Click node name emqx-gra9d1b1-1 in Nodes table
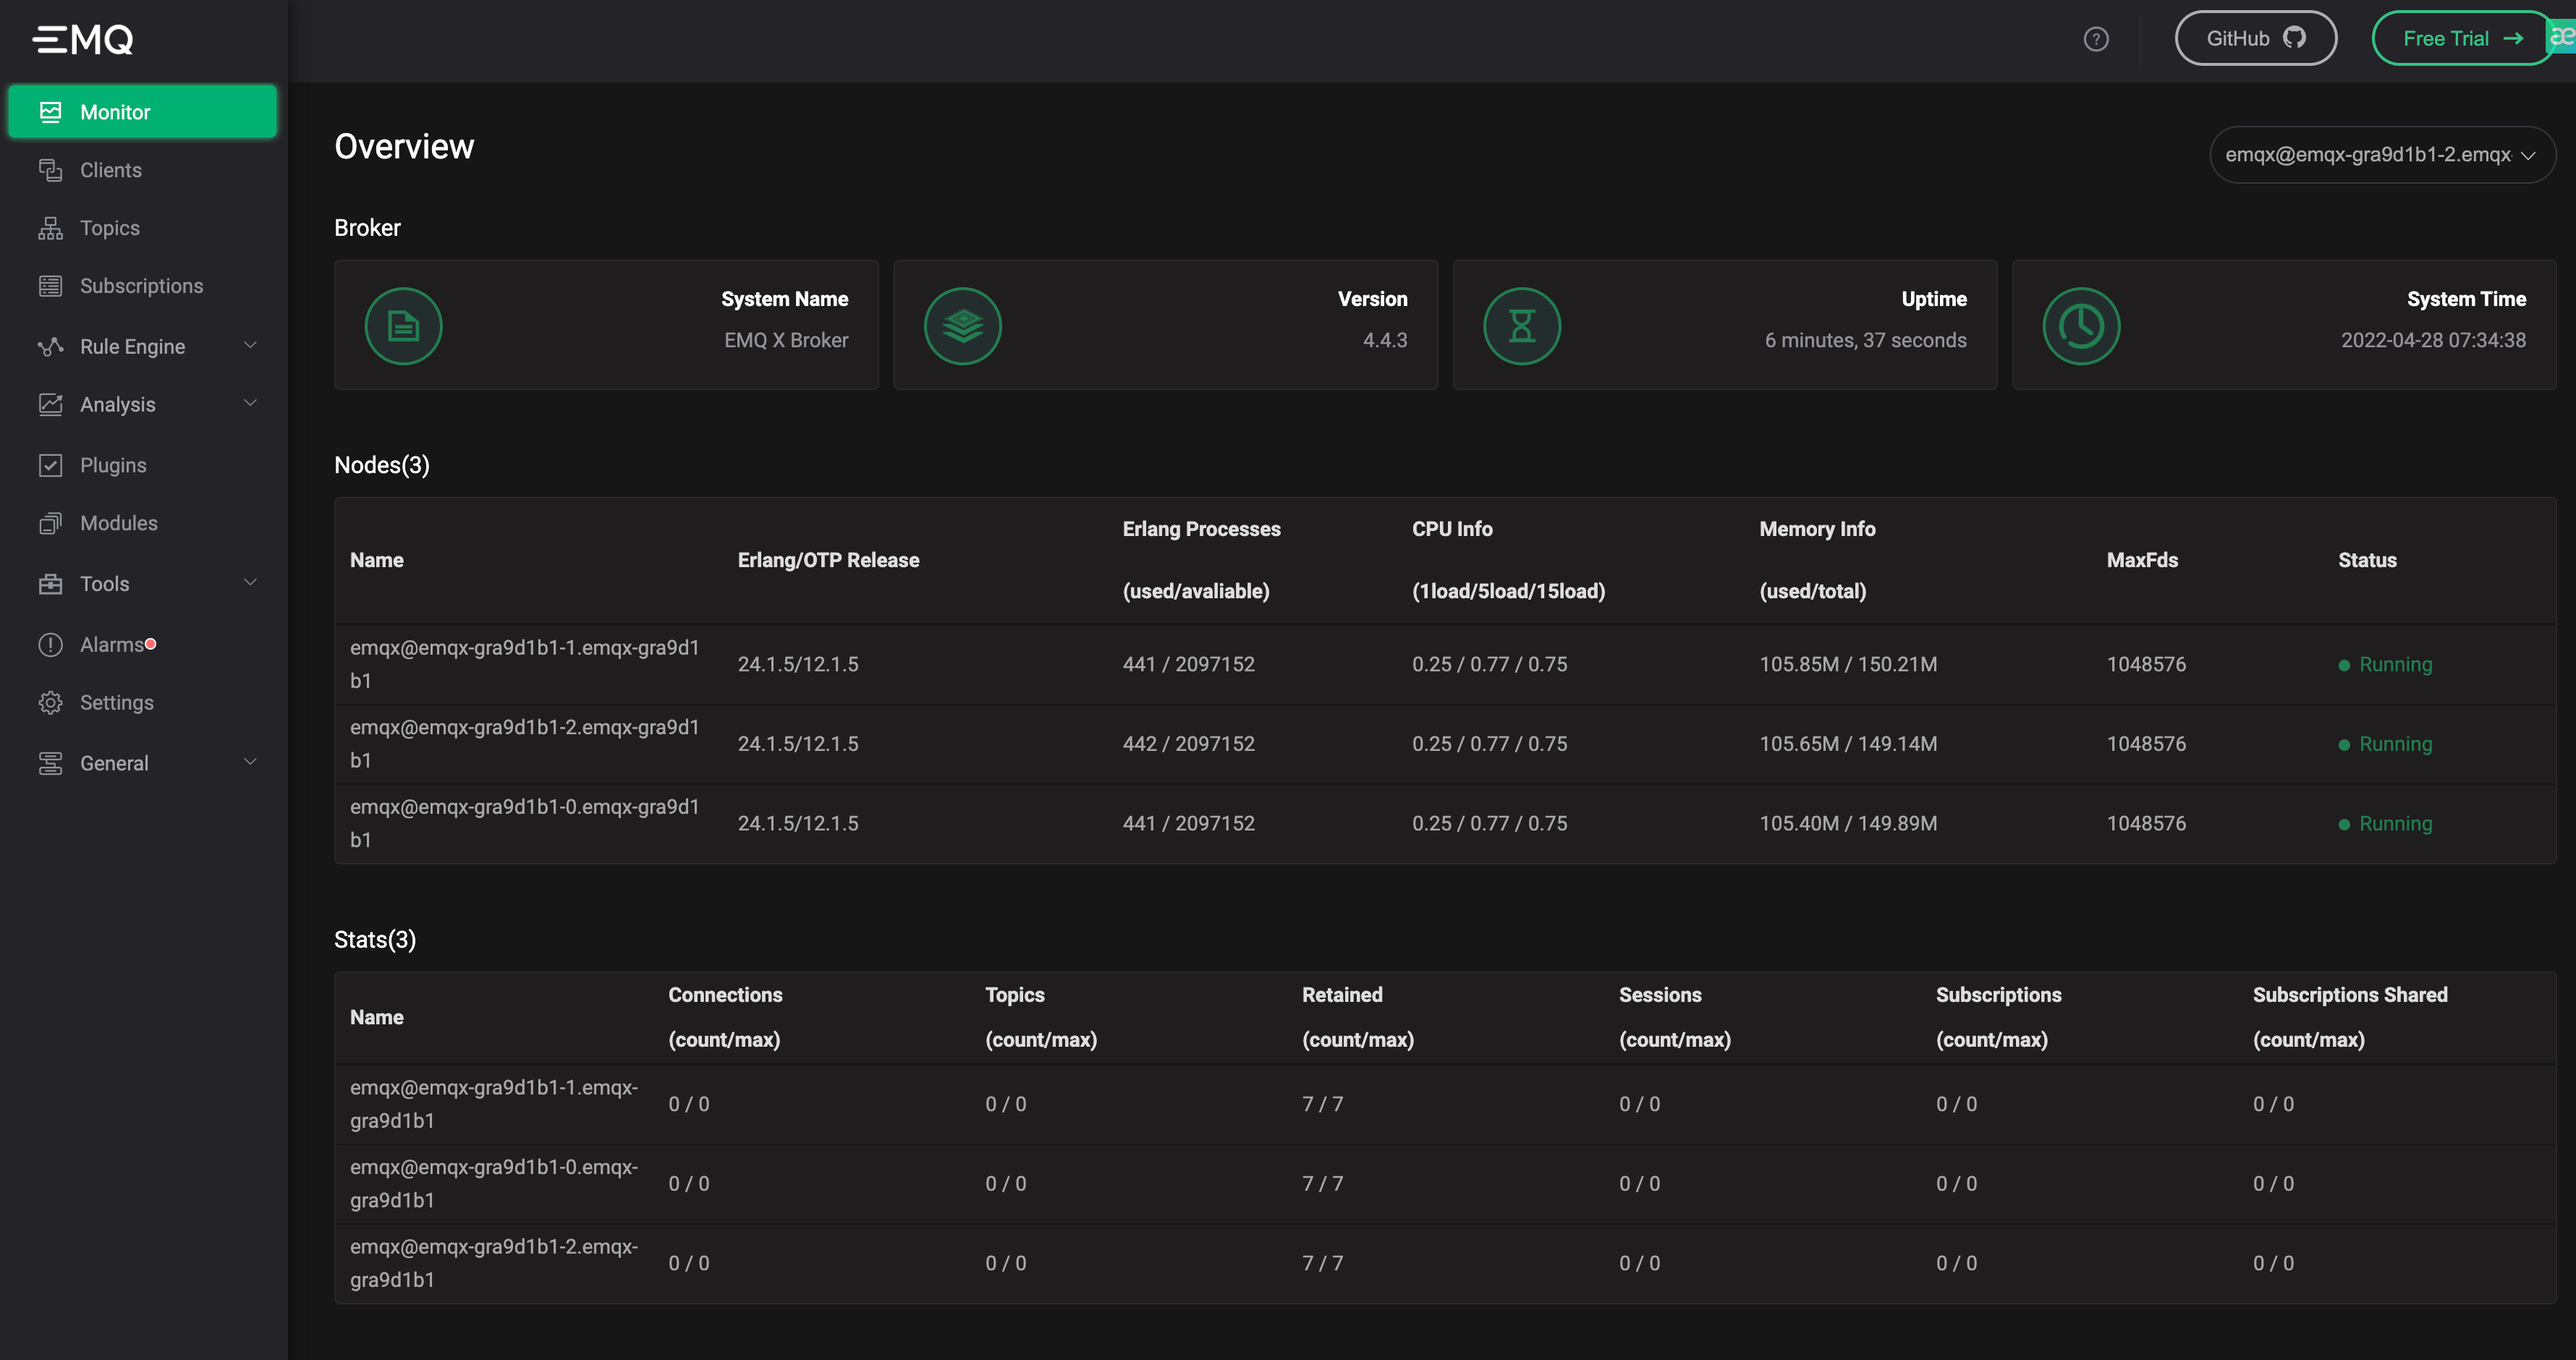 (525, 664)
